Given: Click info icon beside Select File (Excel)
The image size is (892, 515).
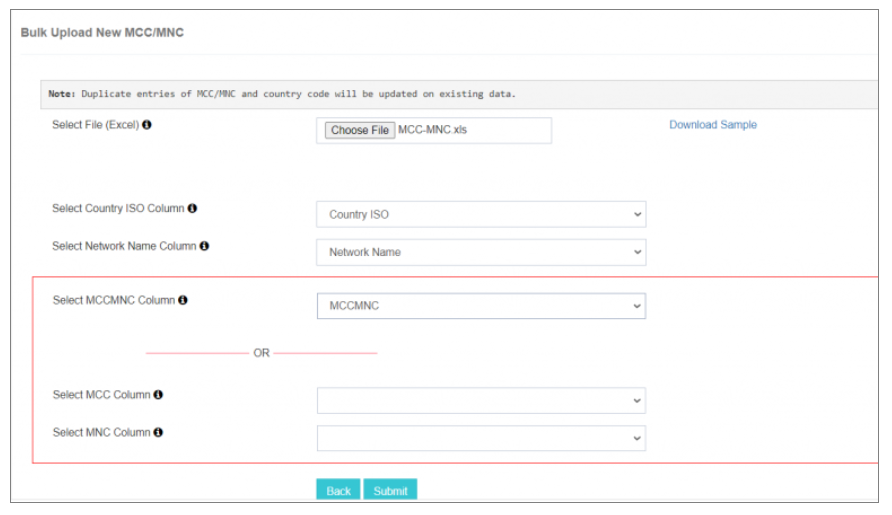Looking at the screenshot, I should pyautogui.click(x=147, y=126).
